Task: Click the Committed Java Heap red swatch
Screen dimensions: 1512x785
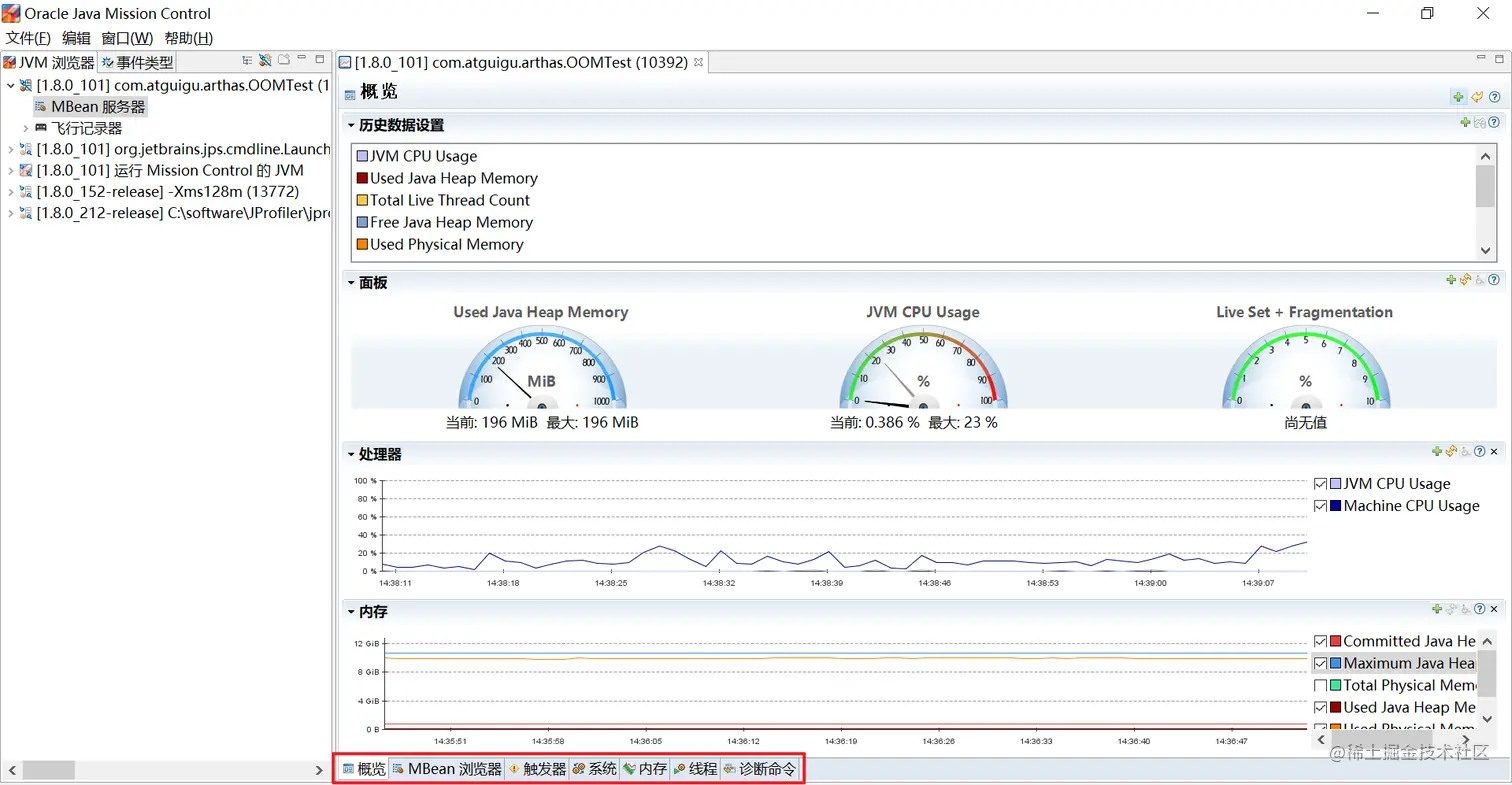Action: tap(1335, 641)
